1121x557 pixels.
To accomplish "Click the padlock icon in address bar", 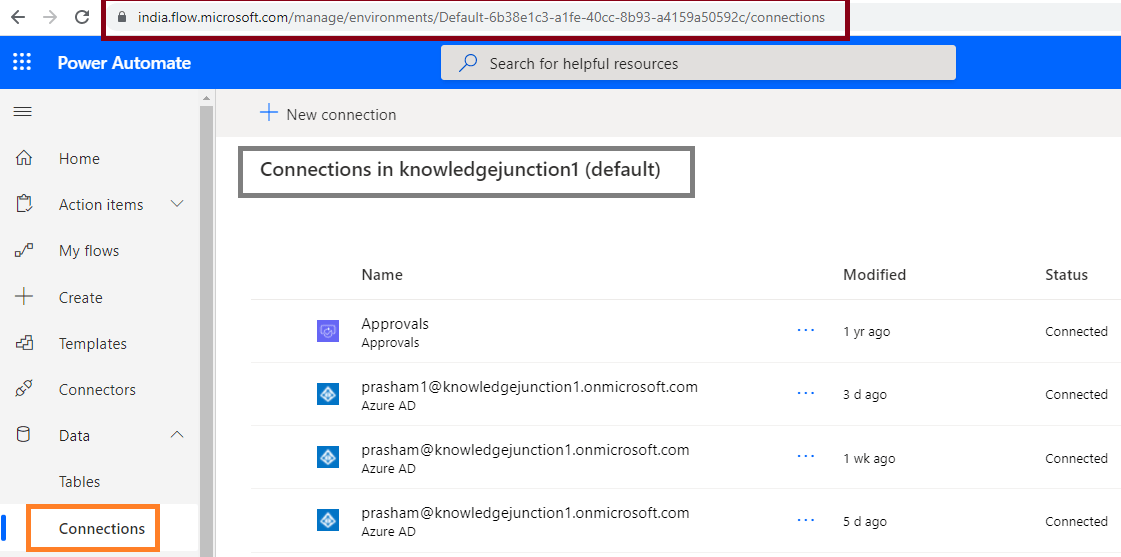I will [x=121, y=16].
